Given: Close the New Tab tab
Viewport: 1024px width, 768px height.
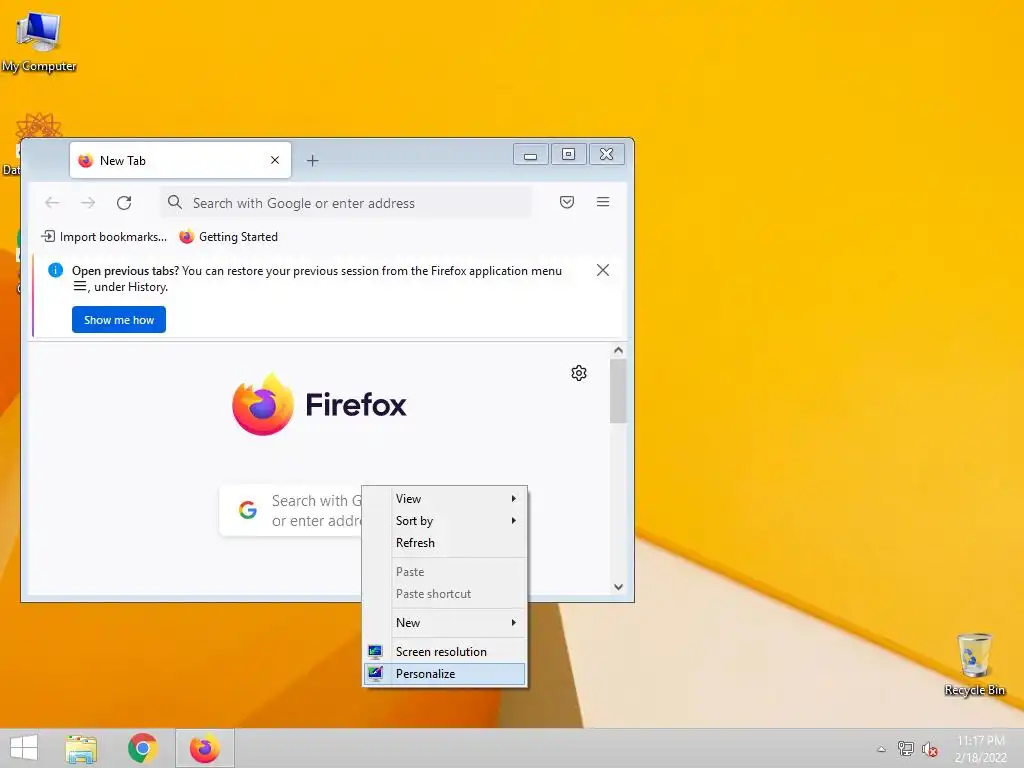Looking at the screenshot, I should [x=275, y=160].
